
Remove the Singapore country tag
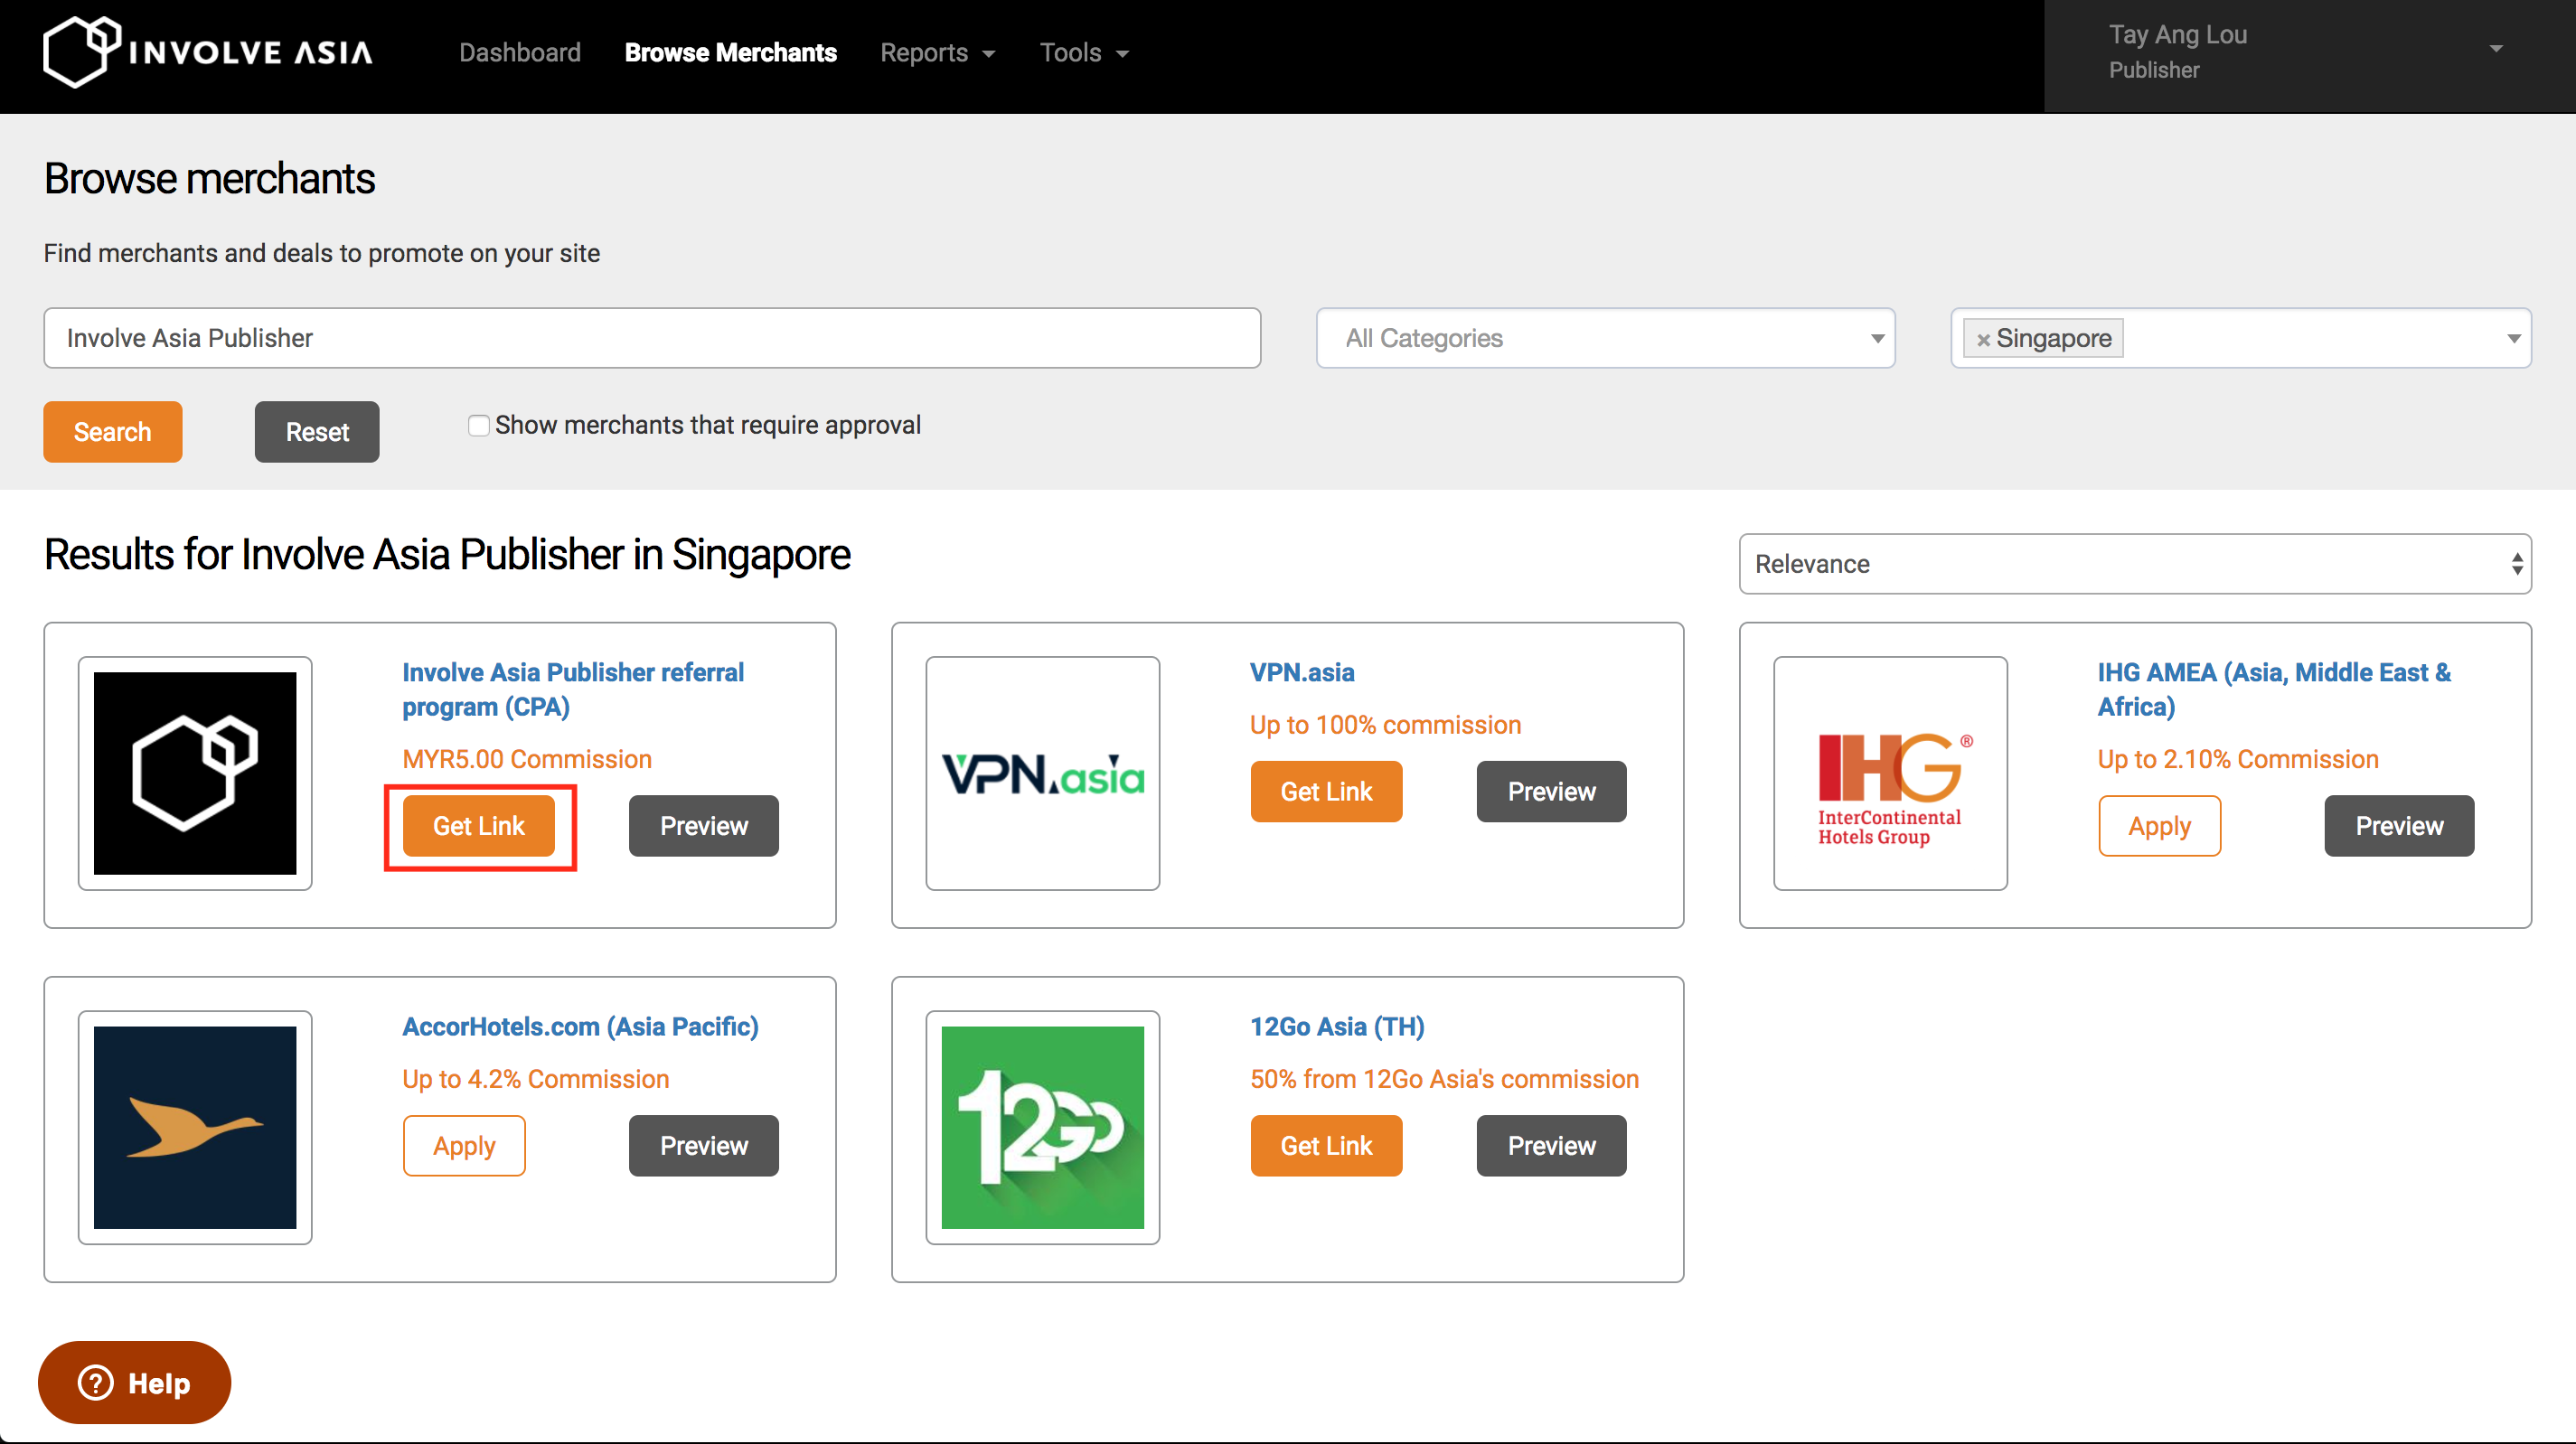tap(1983, 340)
